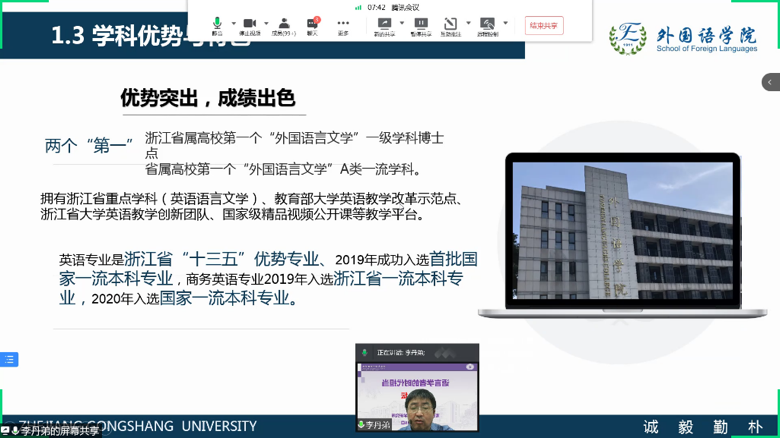The image size is (780, 438).
Task: Open the chat (聊天) panel
Action: pyautogui.click(x=313, y=24)
